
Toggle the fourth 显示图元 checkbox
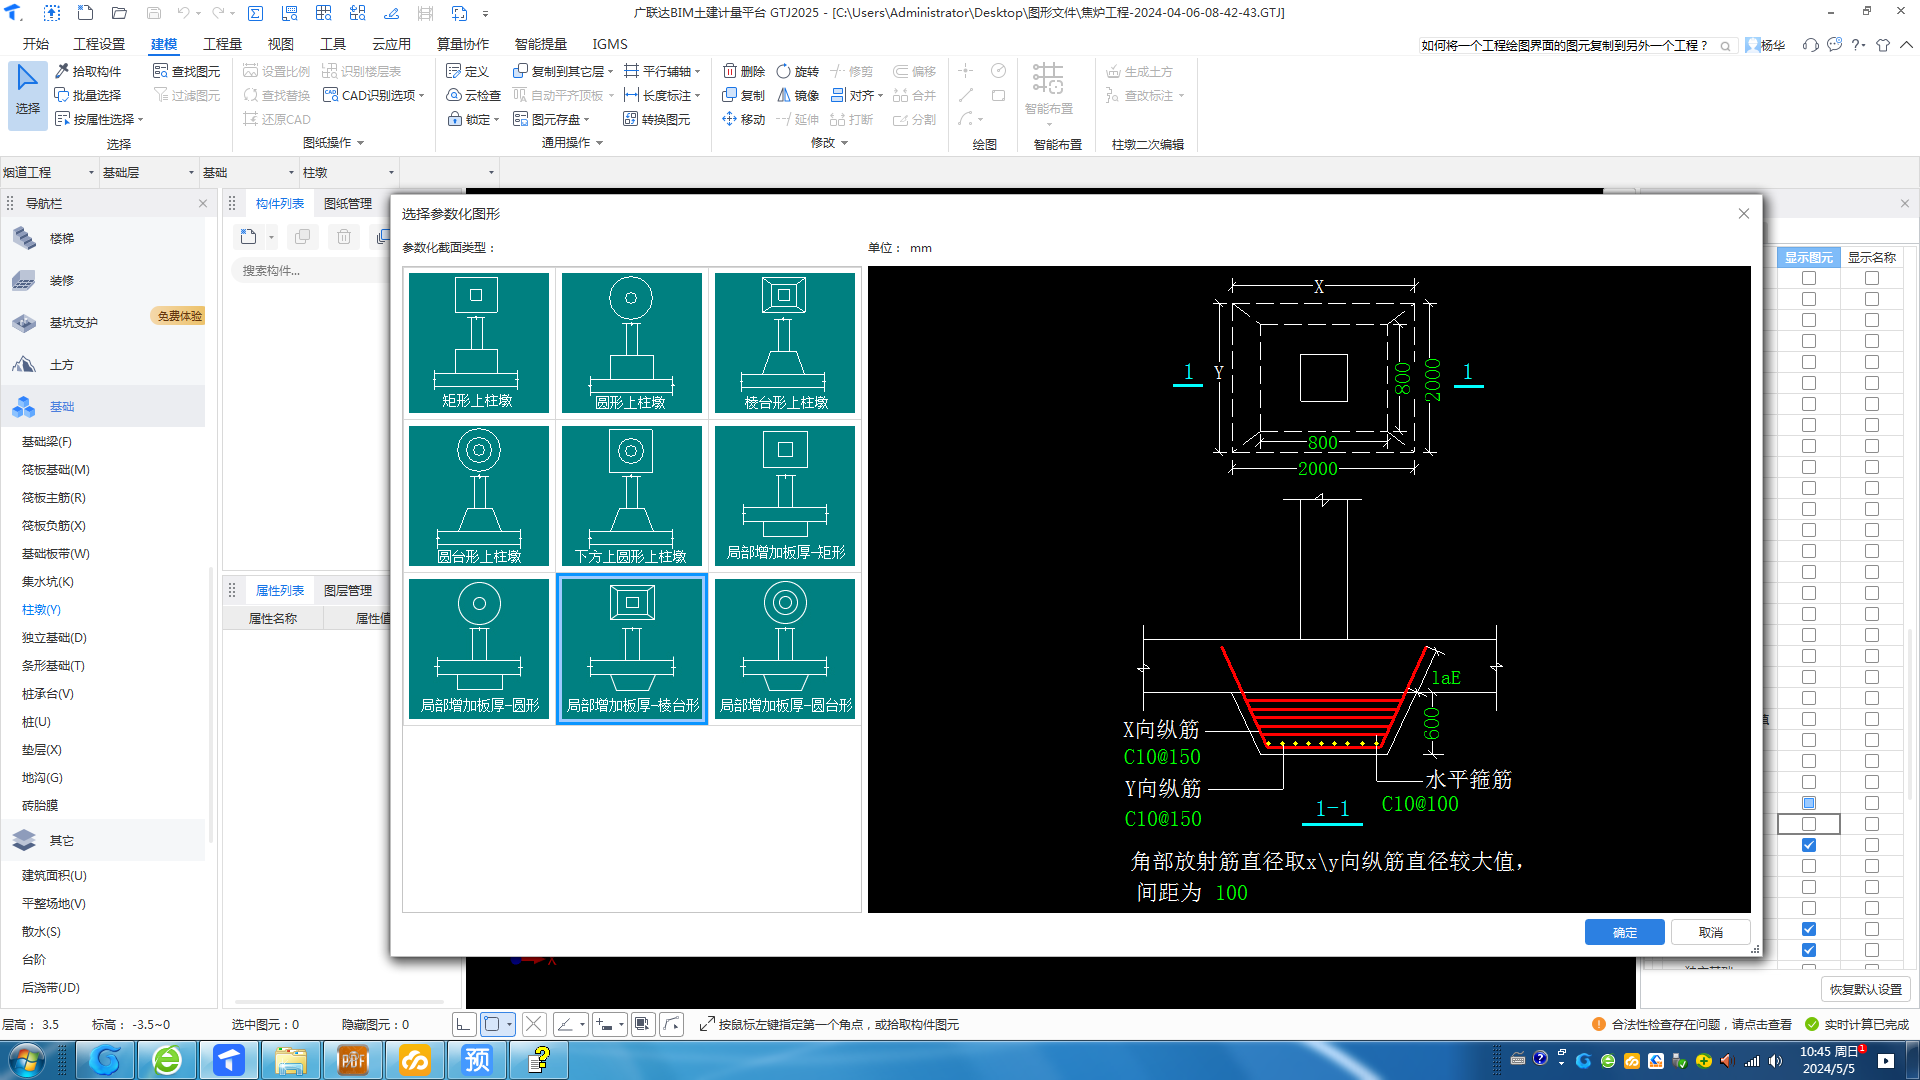[1809, 341]
